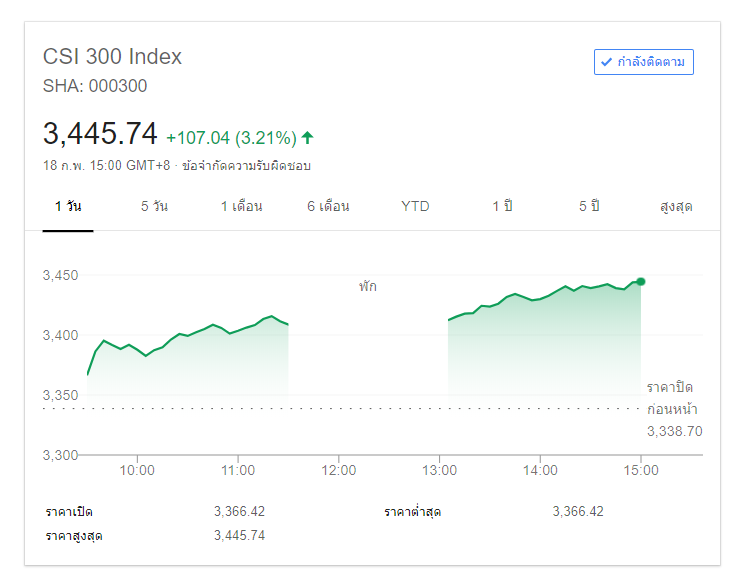
Task: Switch to the 5 วัน tab
Action: [154, 206]
